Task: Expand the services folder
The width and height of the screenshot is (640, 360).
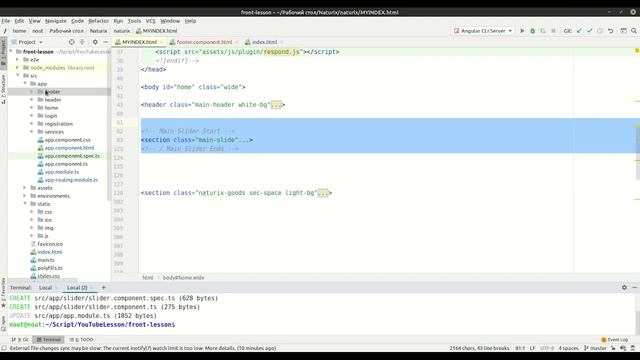Action: [32, 132]
